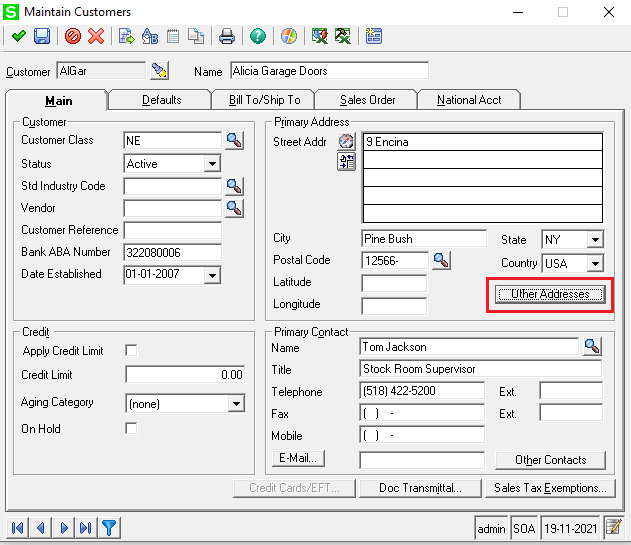Open the notepad memo toolbar icon
The image size is (631, 545).
click(x=173, y=36)
